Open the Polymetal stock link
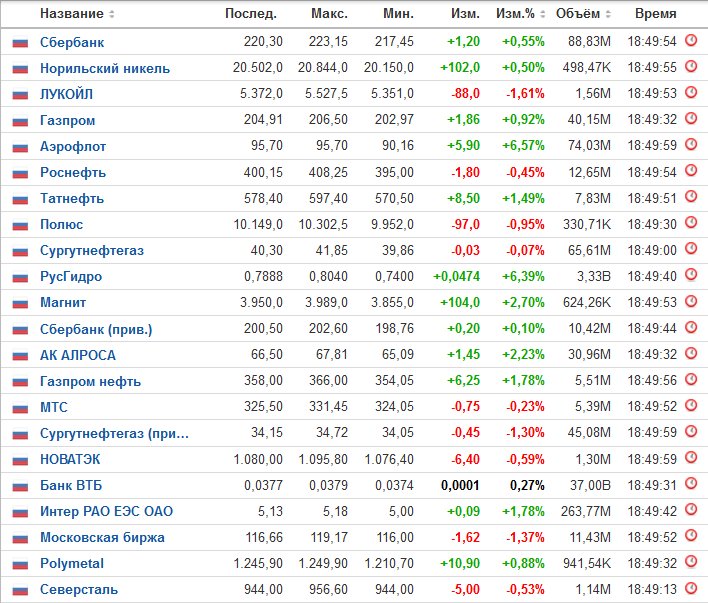 coord(72,563)
